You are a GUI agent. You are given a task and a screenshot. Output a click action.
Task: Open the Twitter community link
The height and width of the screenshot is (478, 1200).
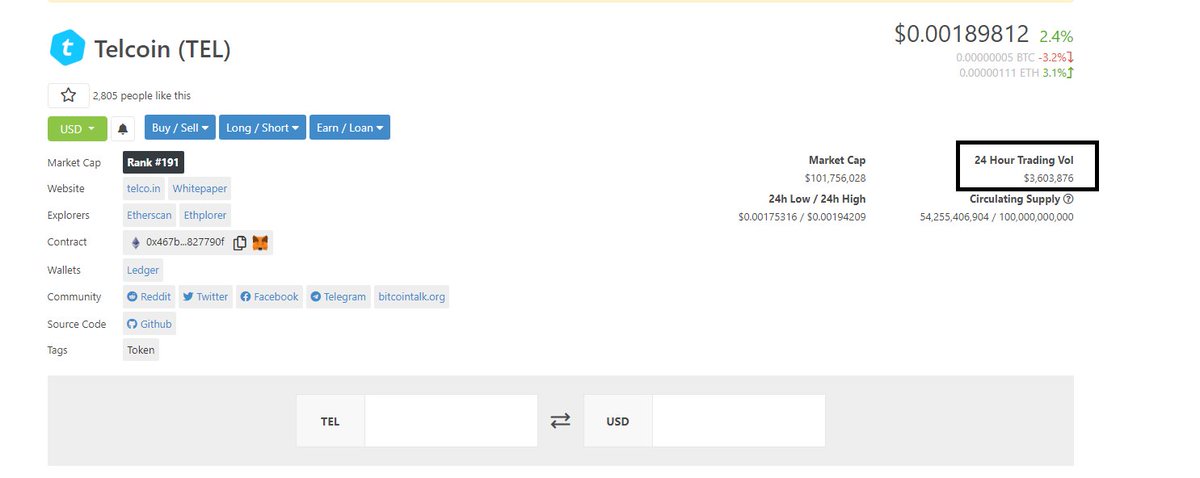click(205, 296)
